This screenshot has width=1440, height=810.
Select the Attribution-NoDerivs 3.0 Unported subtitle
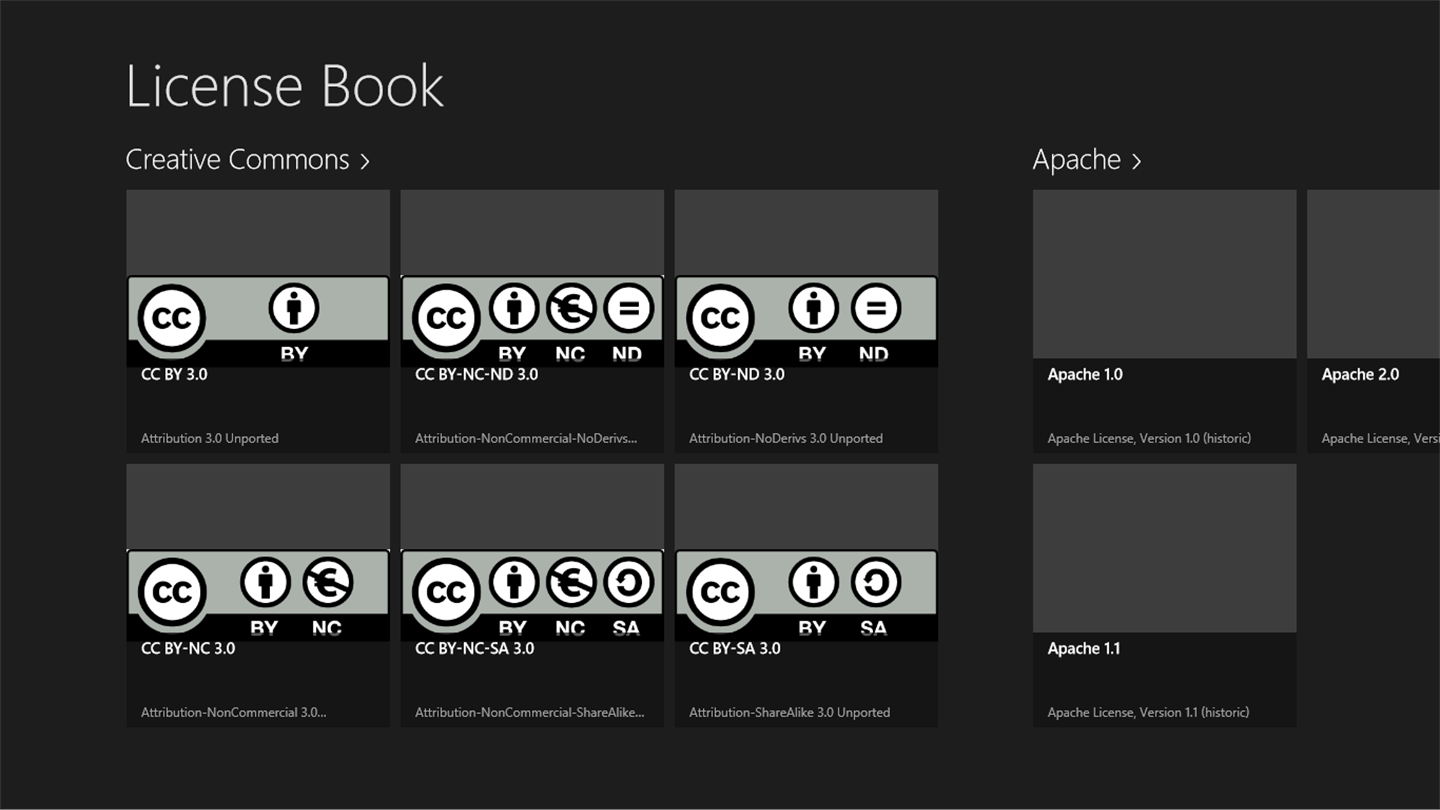tap(786, 438)
